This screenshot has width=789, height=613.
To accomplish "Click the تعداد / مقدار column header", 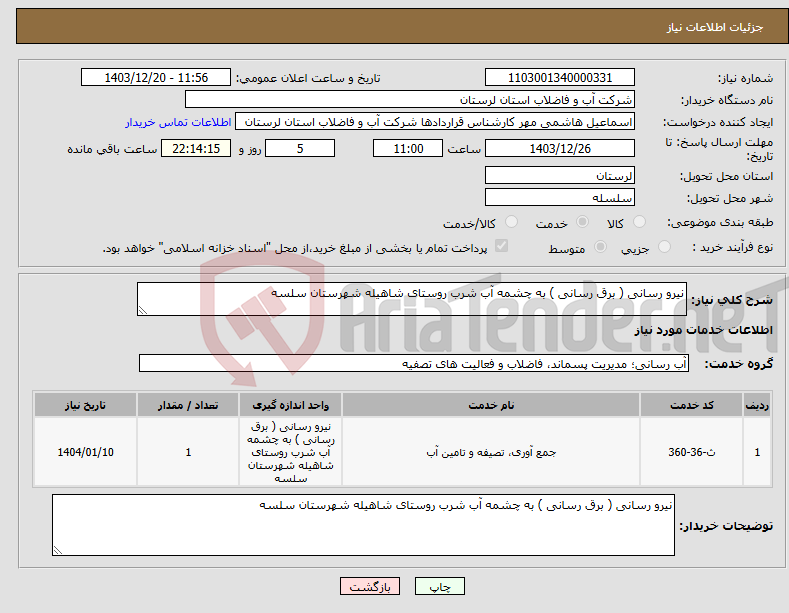I will pos(188,405).
